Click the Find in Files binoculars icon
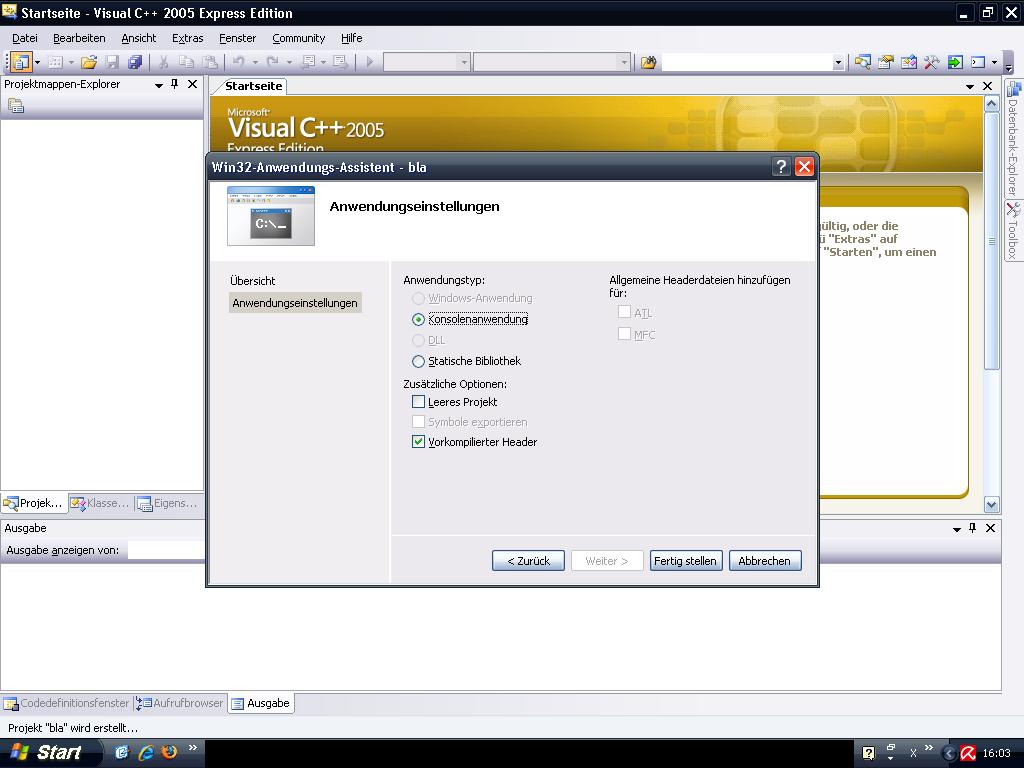The width and height of the screenshot is (1024, 768). (648, 62)
